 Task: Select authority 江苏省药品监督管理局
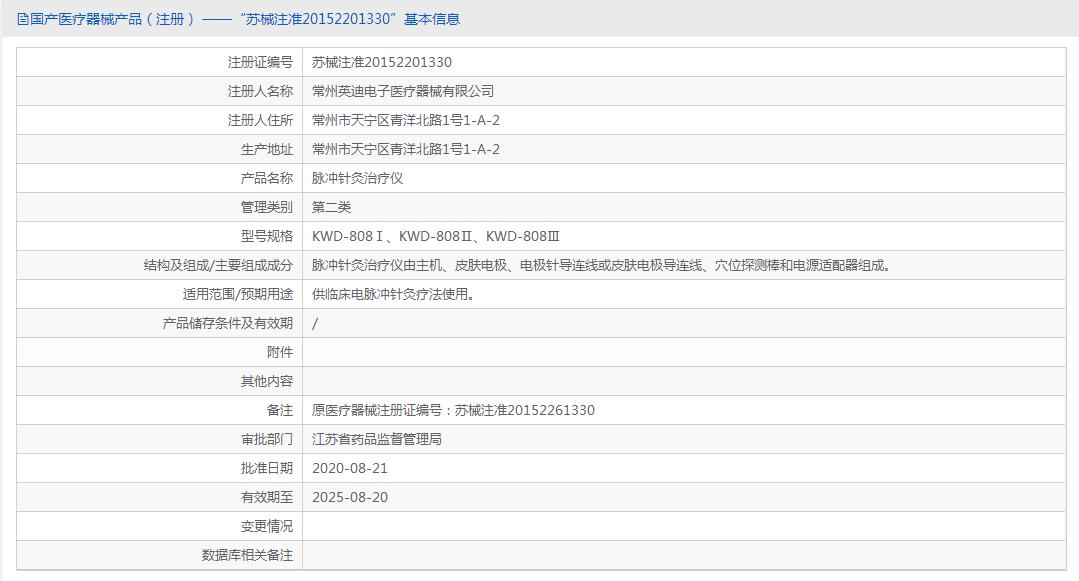click(x=376, y=439)
